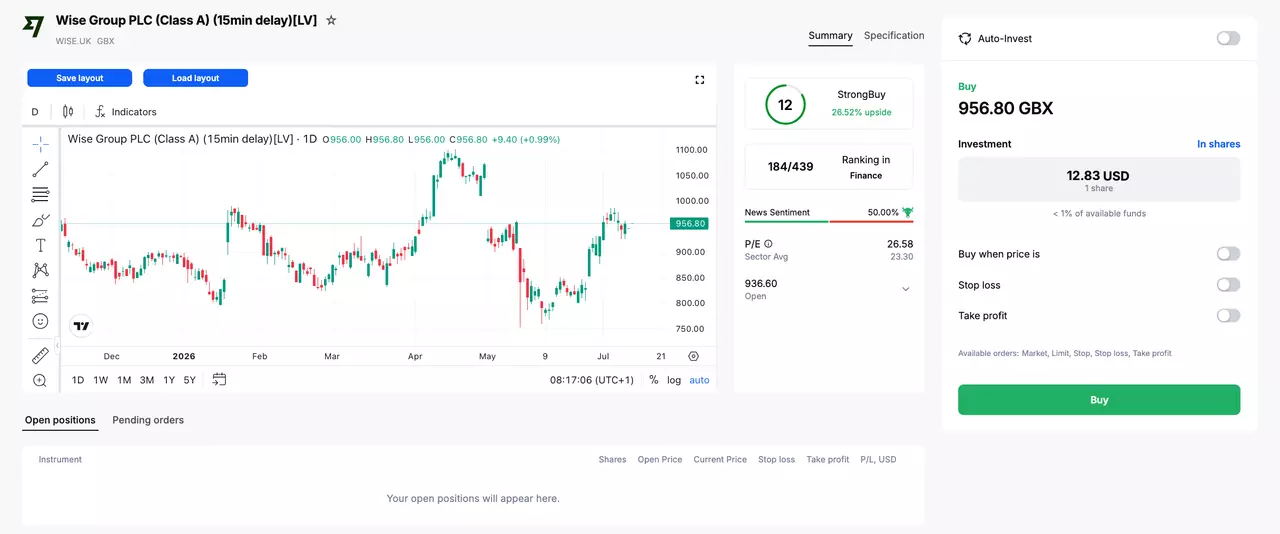The image size is (1280, 534).
Task: Click the investment amount 12.83 USD field
Action: (1099, 180)
